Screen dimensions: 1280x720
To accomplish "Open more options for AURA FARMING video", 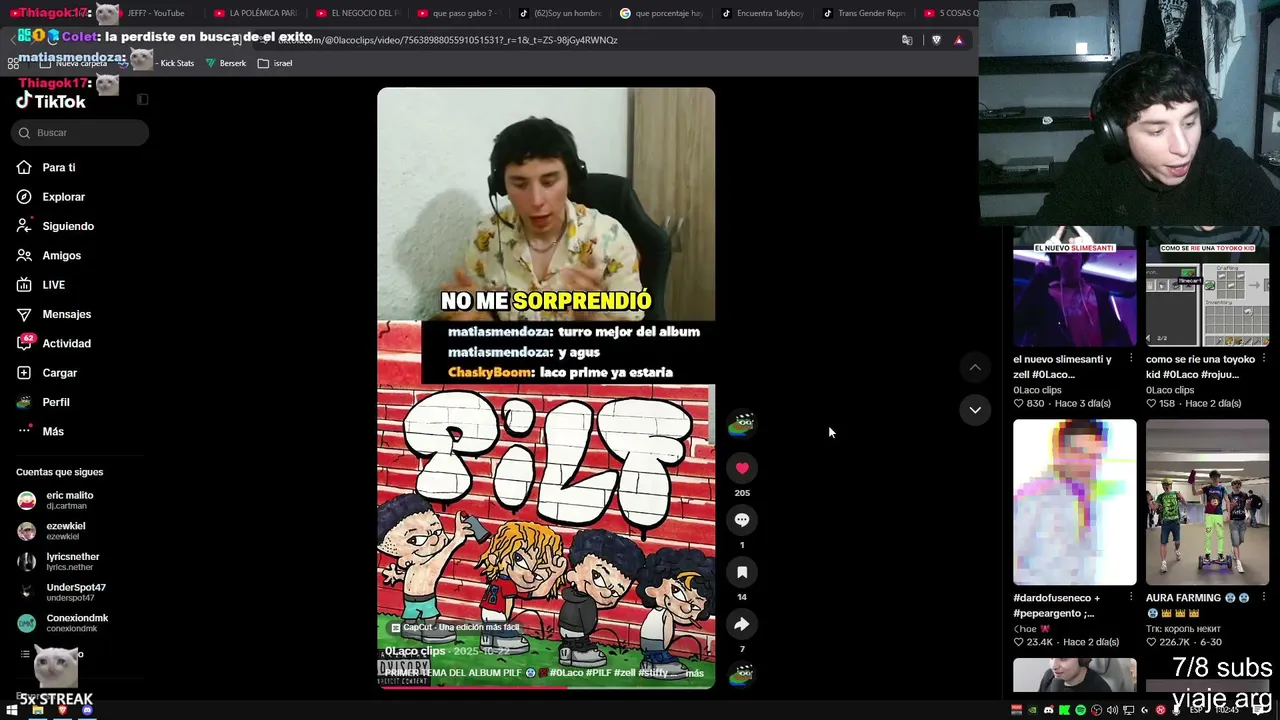I will (1264, 598).
